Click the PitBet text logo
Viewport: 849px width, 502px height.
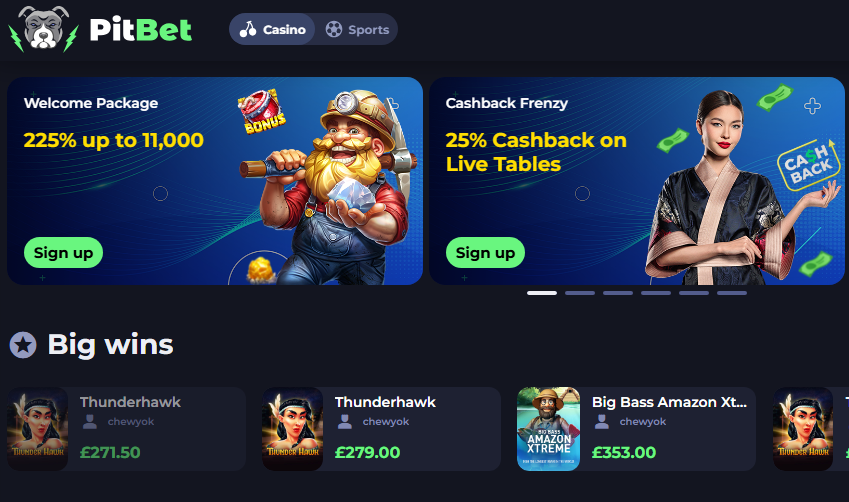coord(141,30)
